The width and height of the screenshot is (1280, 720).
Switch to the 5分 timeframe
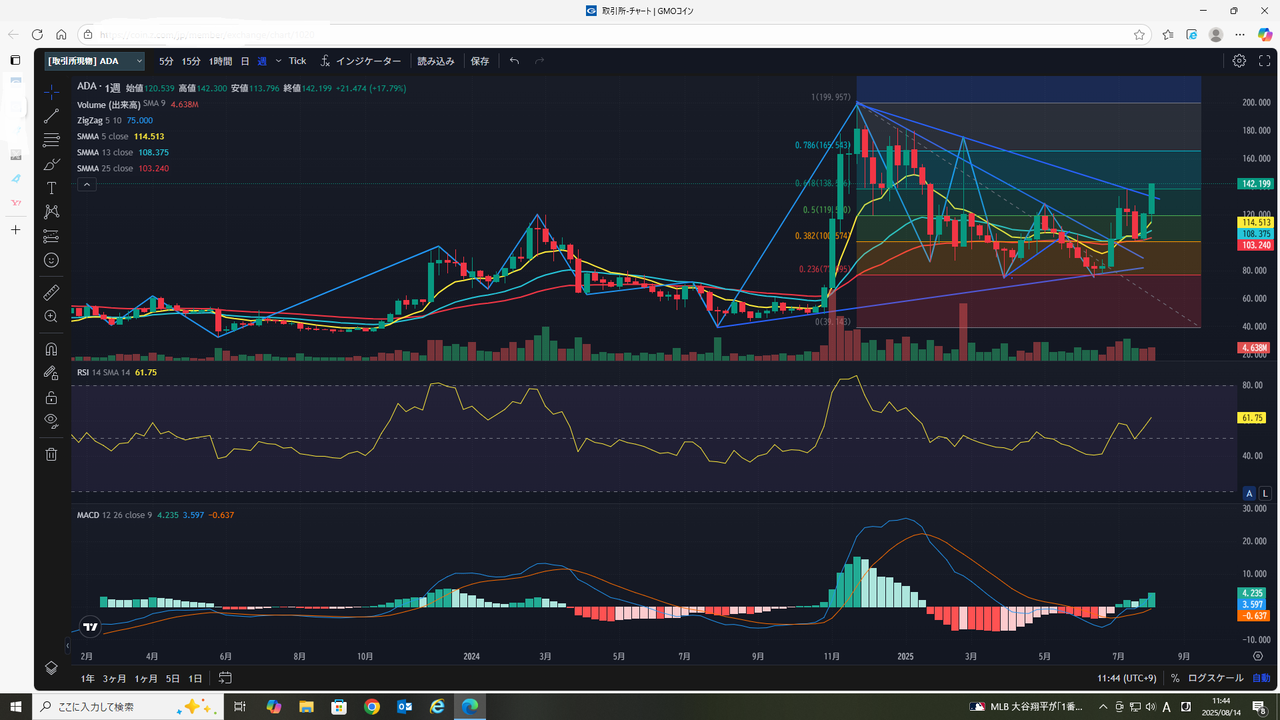point(166,61)
